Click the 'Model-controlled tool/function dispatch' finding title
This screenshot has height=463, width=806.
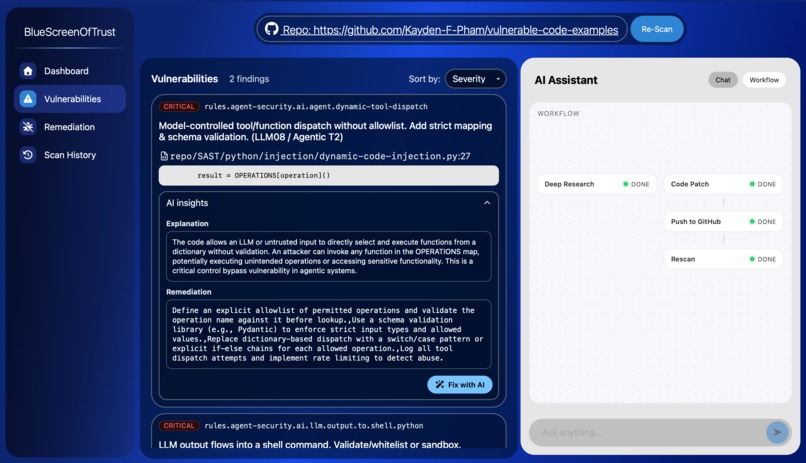click(325, 131)
